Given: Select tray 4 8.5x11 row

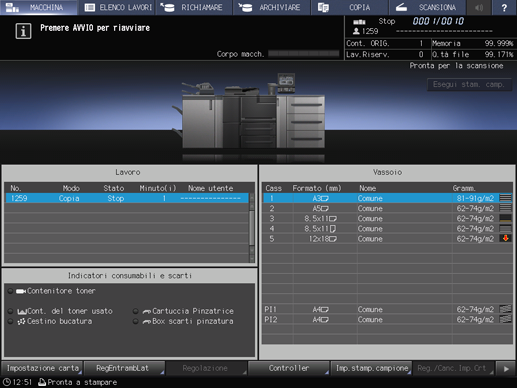Looking at the screenshot, I should click(x=388, y=229).
